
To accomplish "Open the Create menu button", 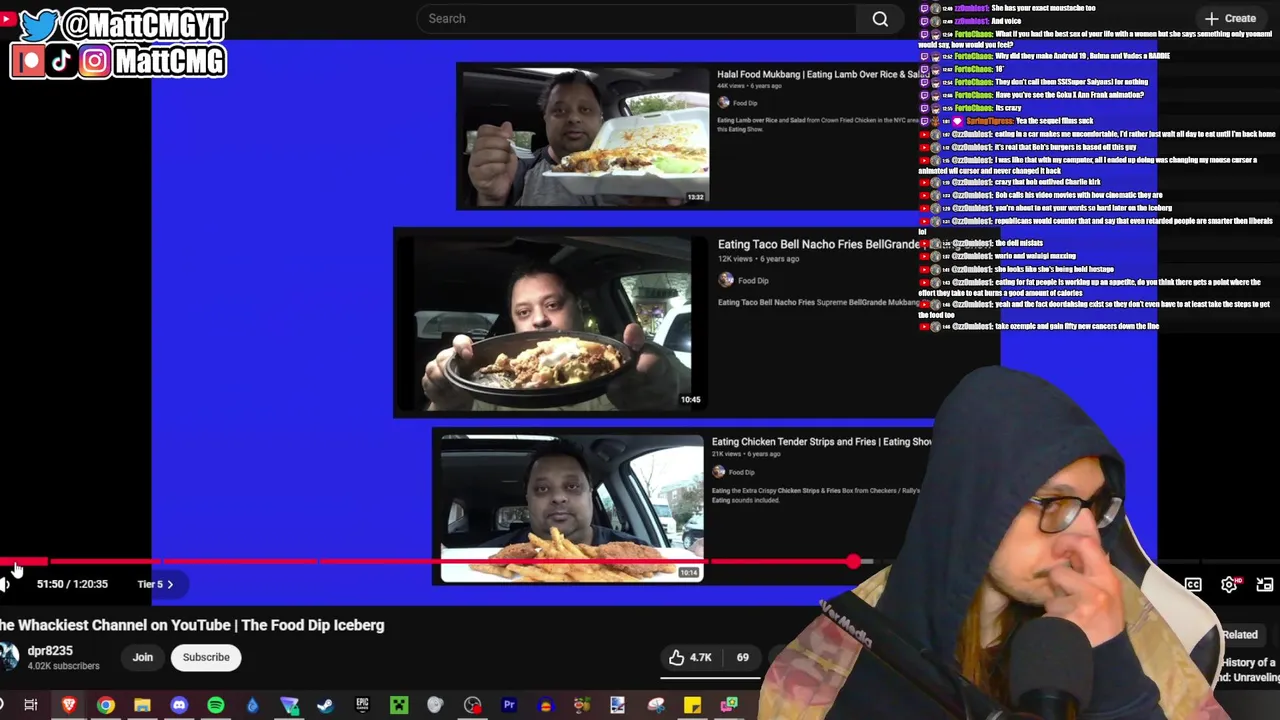I will pos(1230,18).
